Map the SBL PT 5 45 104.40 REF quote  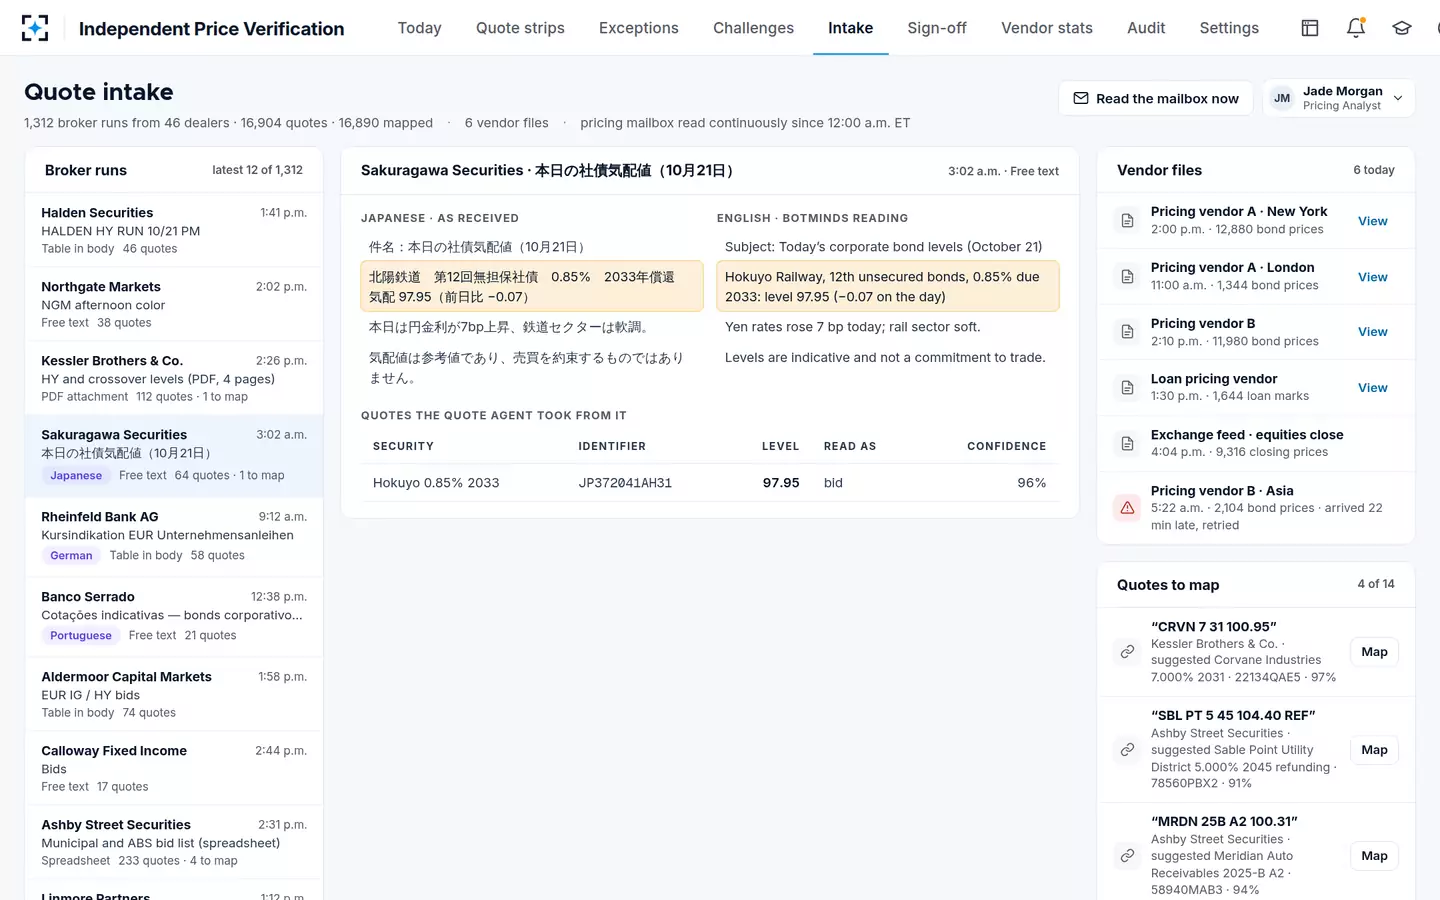[x=1374, y=750]
